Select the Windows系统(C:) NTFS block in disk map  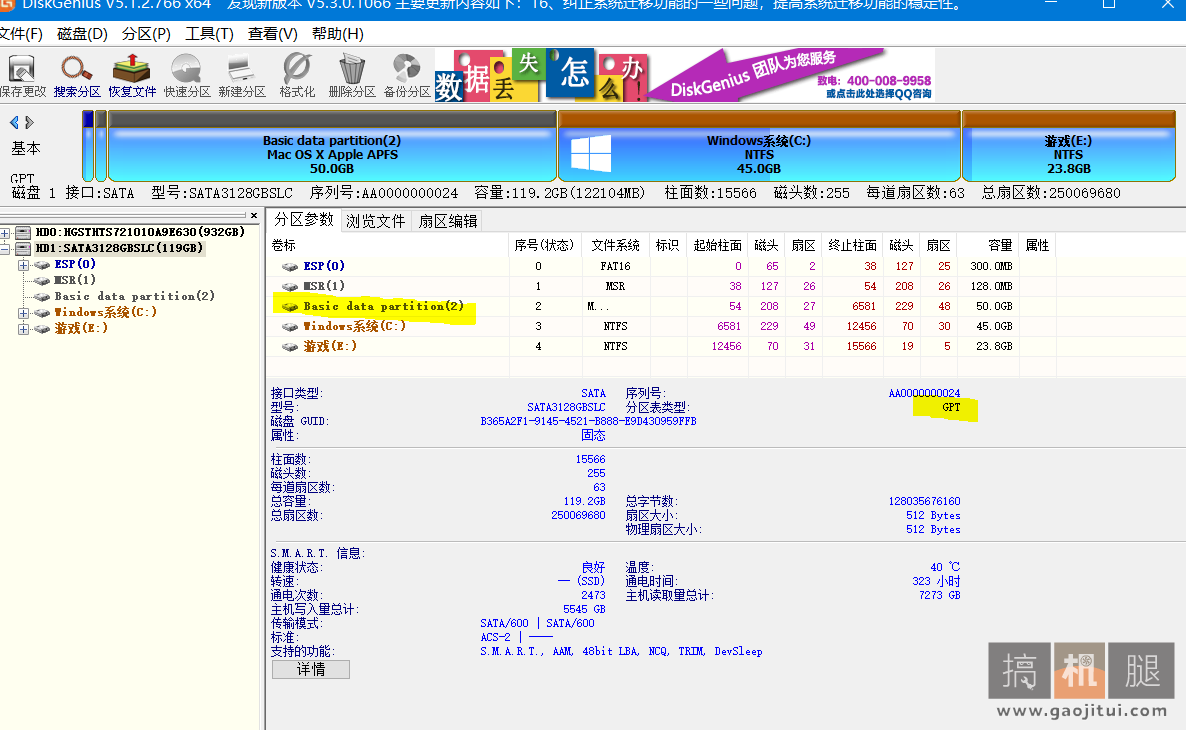759,147
